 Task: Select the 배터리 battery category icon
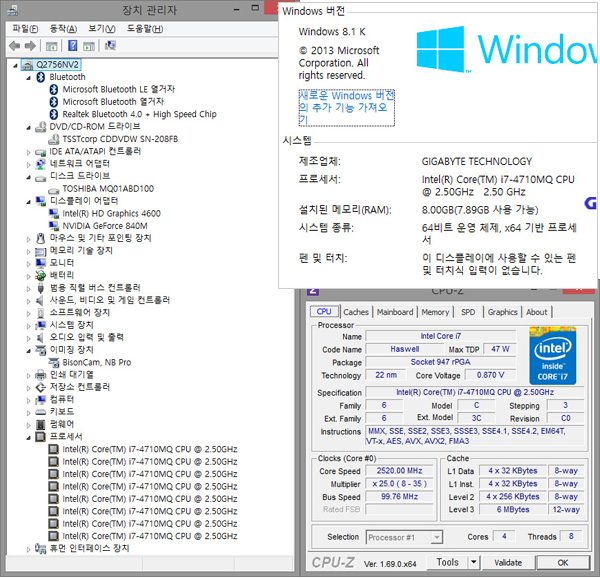[x=41, y=275]
